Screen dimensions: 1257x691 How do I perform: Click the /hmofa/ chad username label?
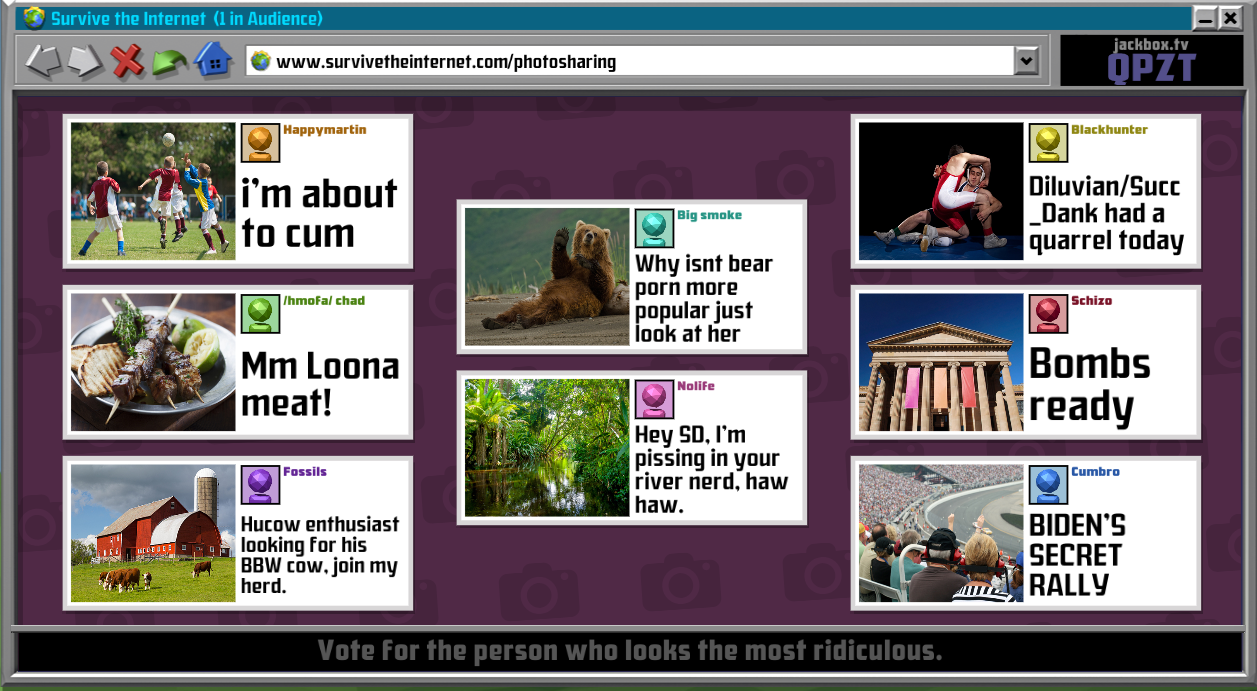coord(324,301)
